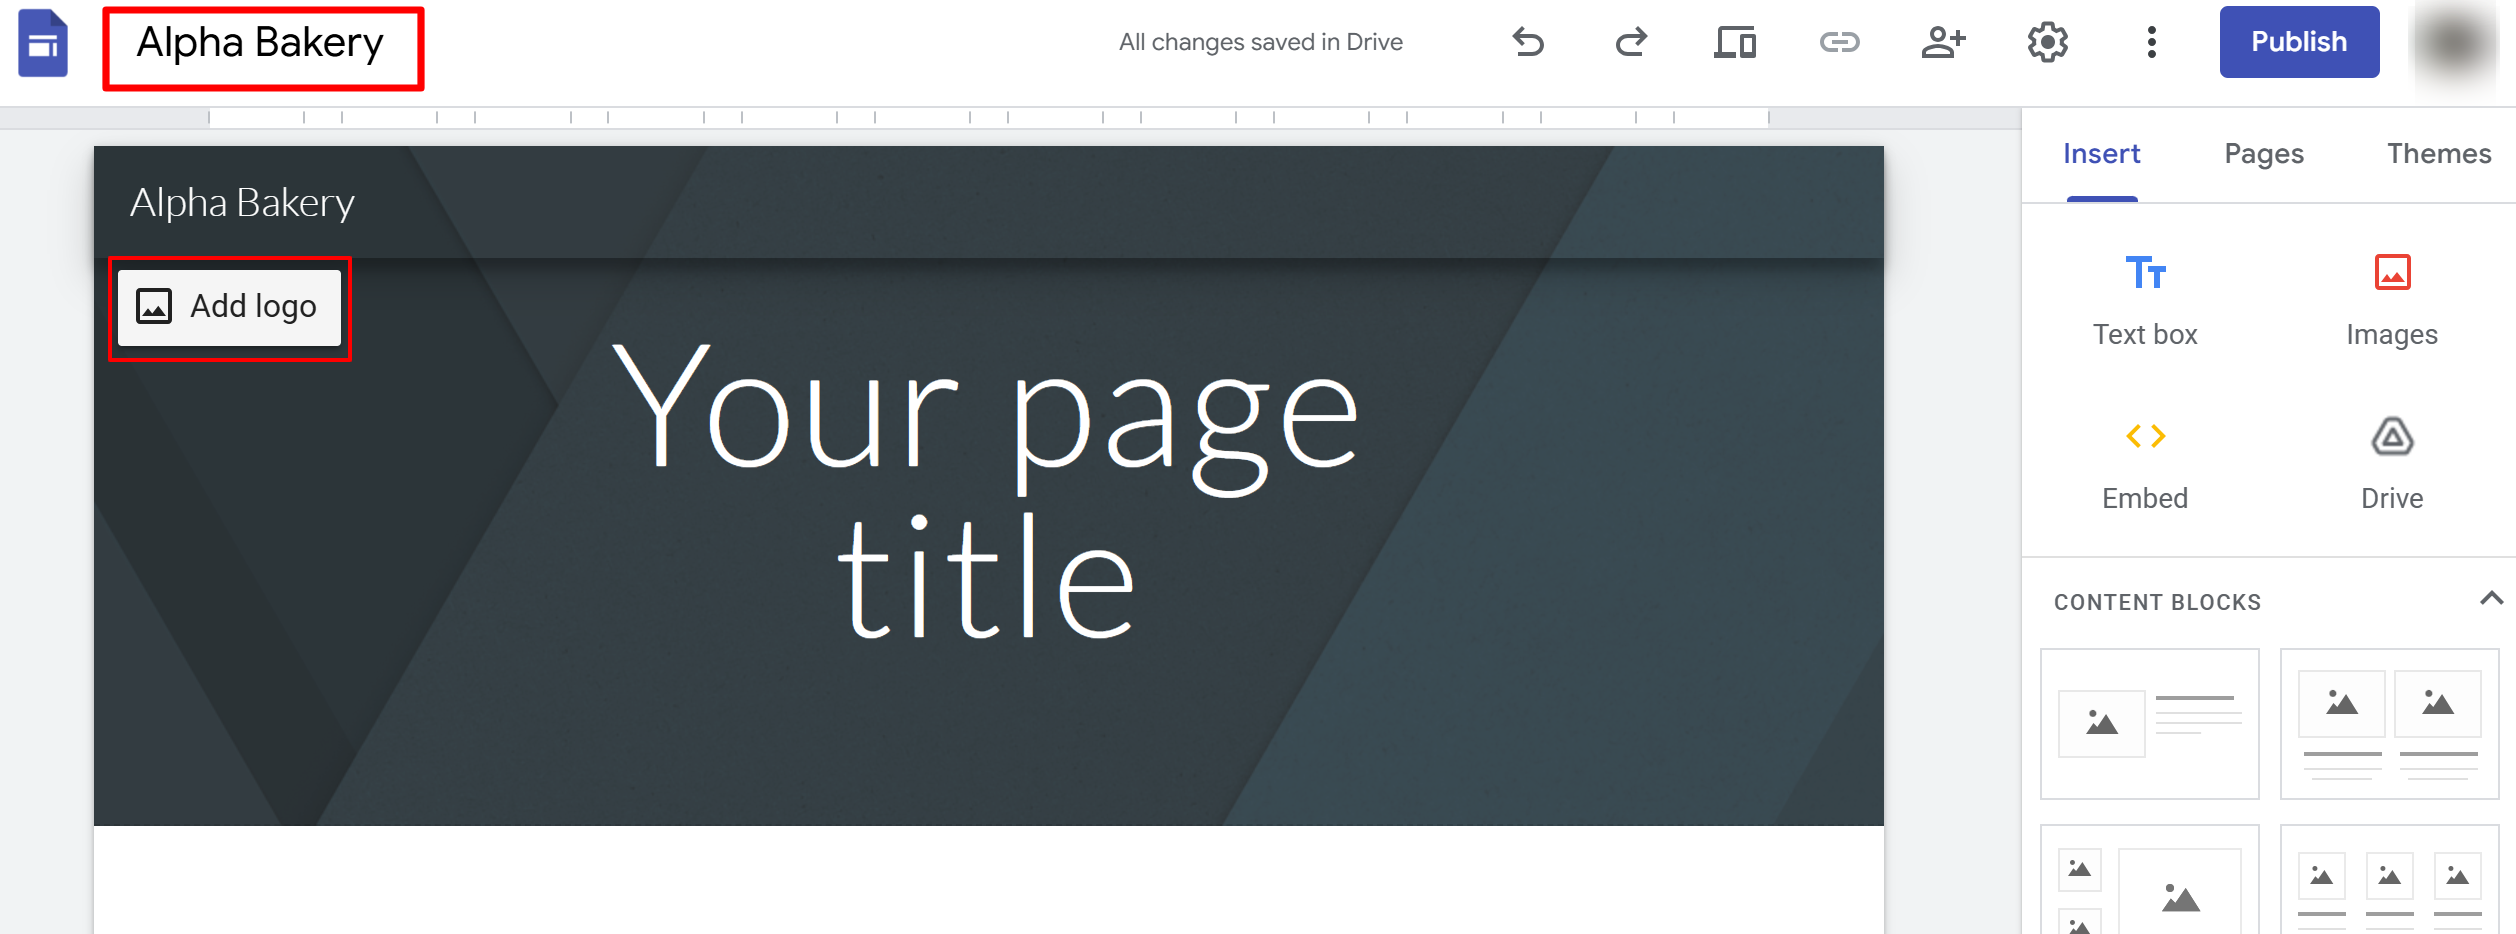Open the device preview icon
2516x934 pixels.
coord(1735,42)
